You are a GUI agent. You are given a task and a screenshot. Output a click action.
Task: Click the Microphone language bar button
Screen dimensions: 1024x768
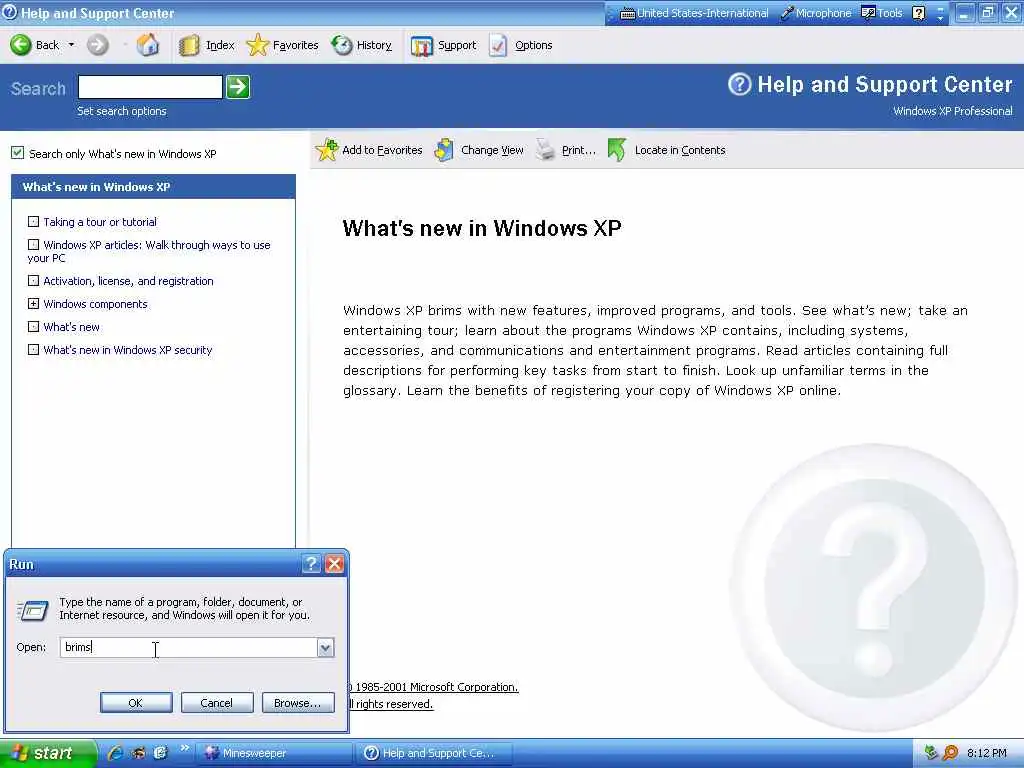click(x=816, y=13)
